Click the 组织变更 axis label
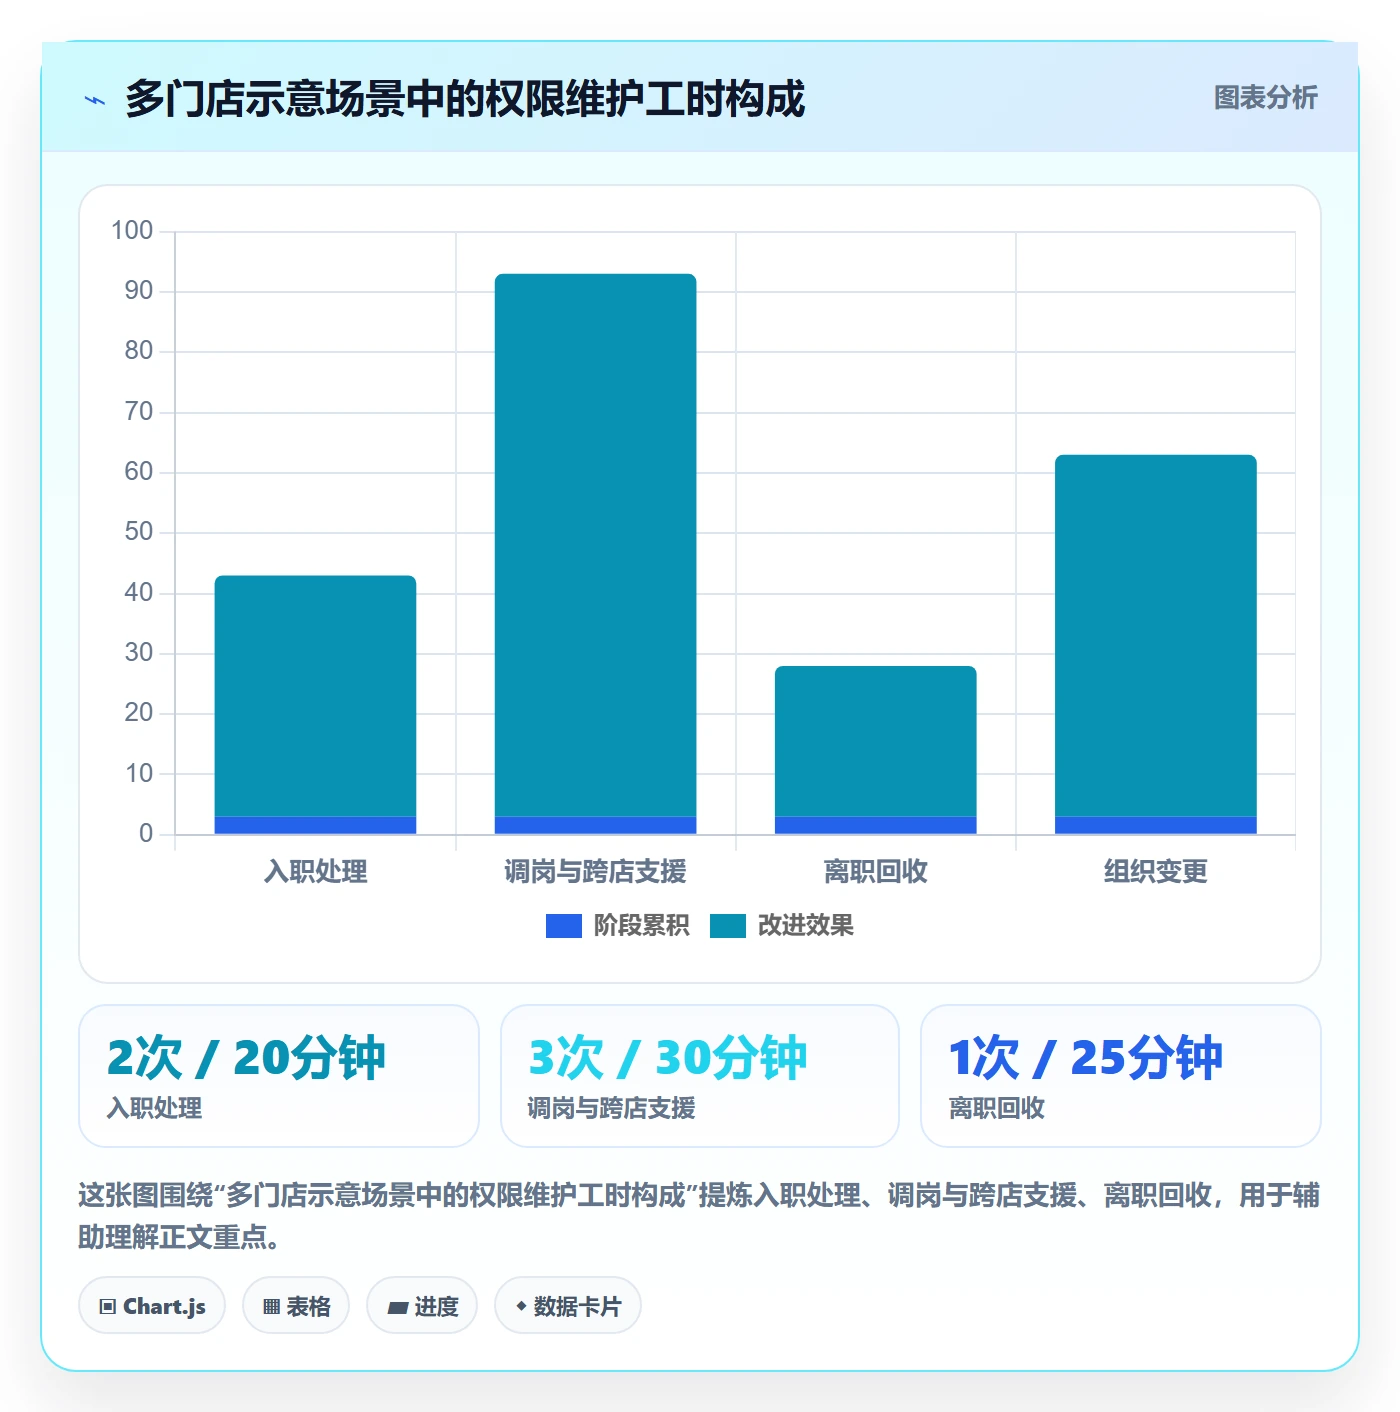The image size is (1400, 1412). pos(1155,872)
